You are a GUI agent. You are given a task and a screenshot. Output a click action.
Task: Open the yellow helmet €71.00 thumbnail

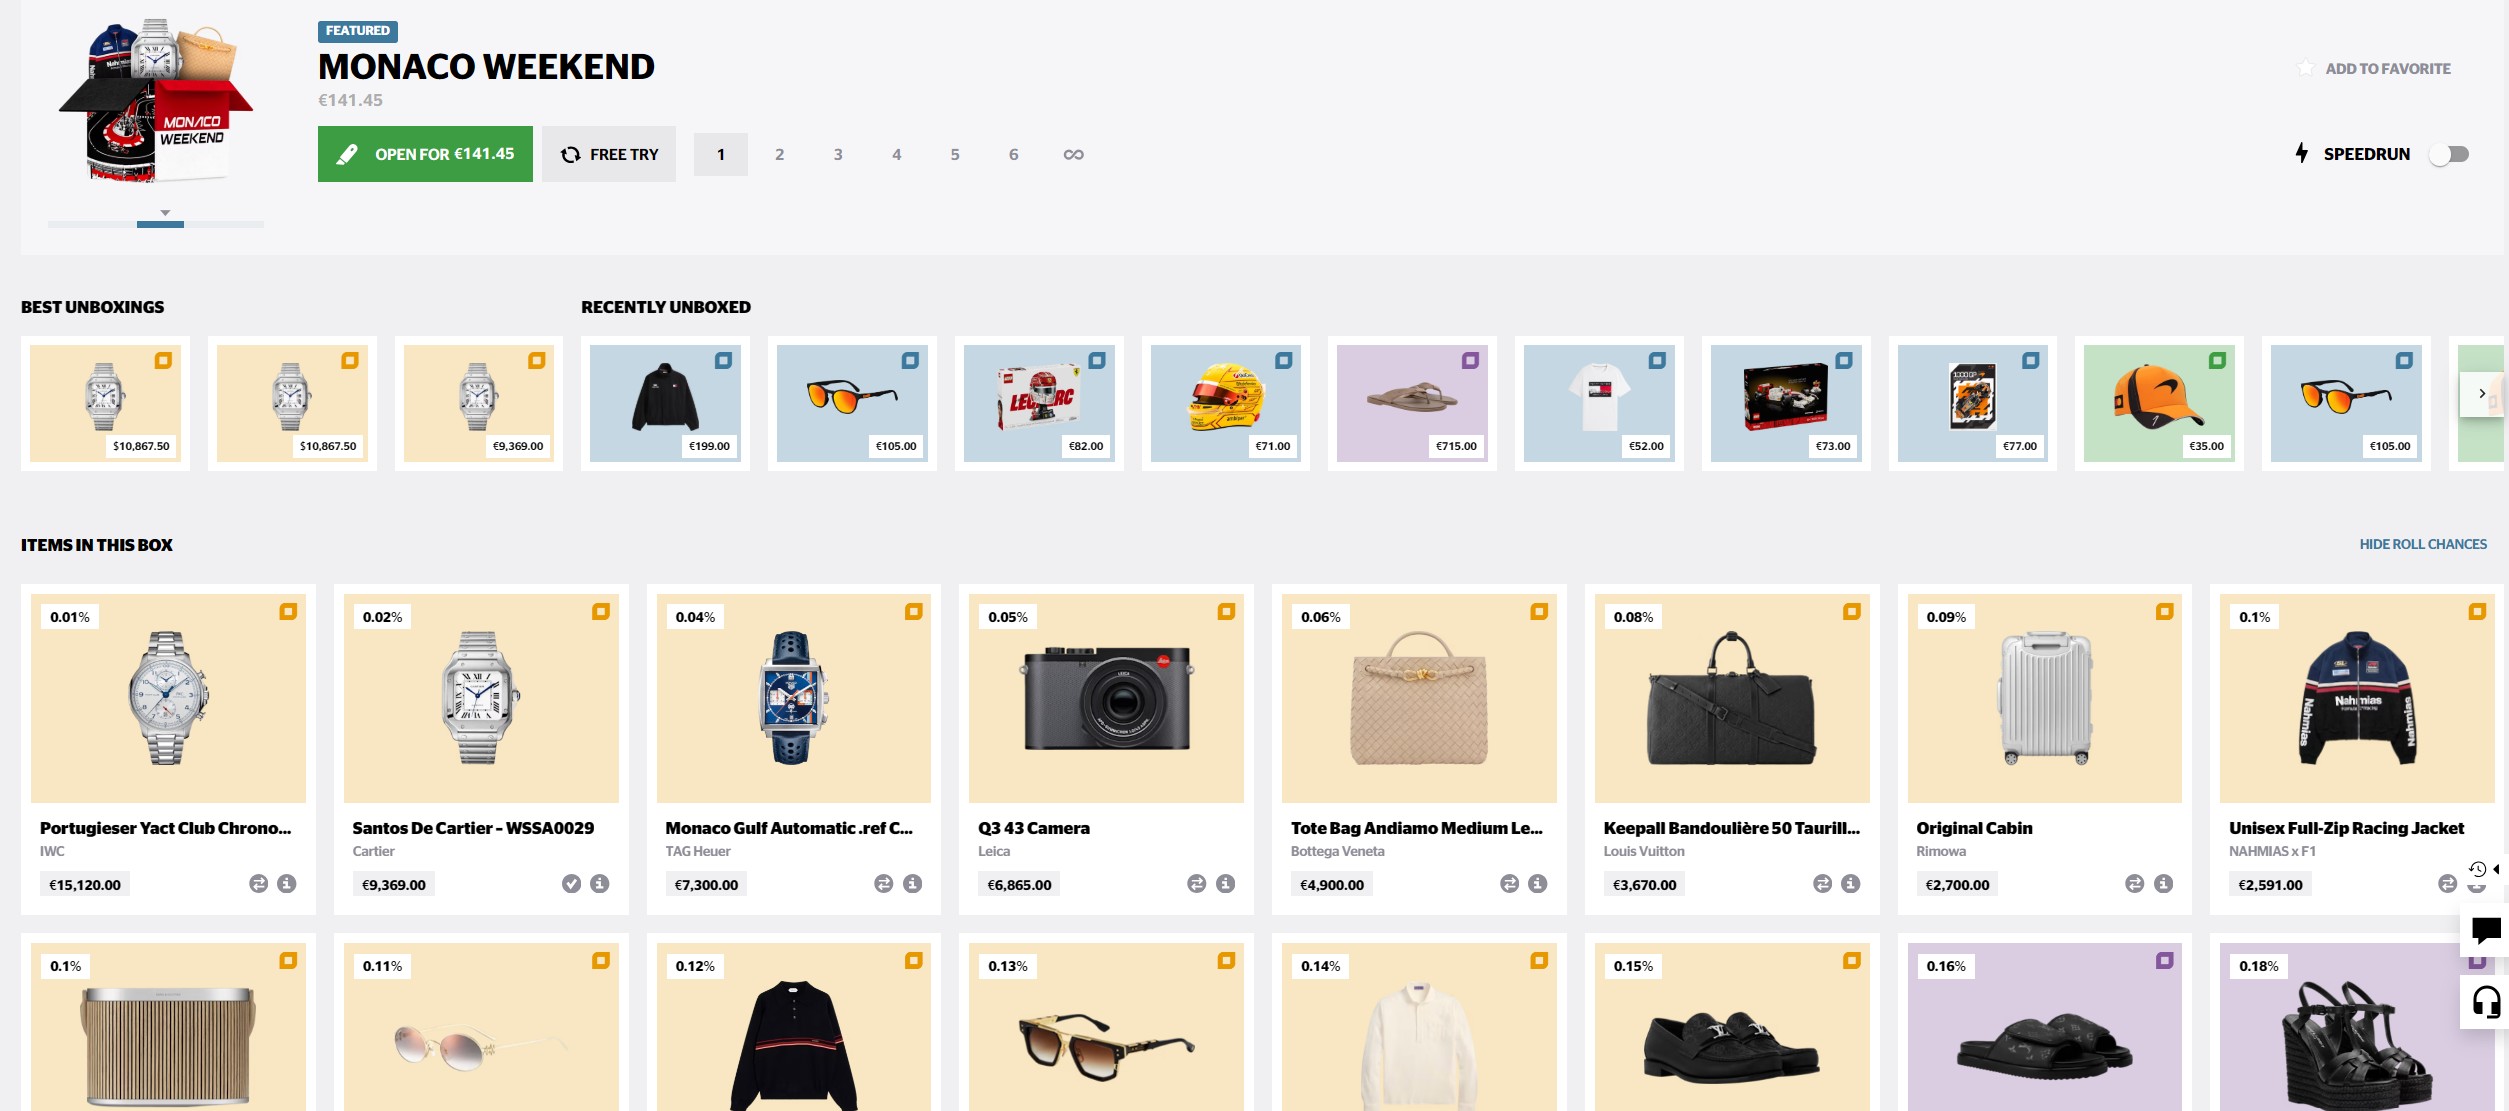(1226, 403)
